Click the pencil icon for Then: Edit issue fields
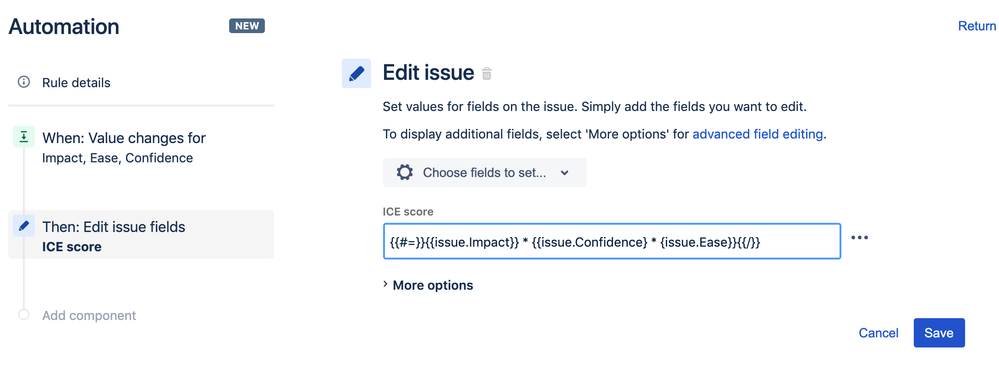Screen dimensions: 999x387 point(24,226)
